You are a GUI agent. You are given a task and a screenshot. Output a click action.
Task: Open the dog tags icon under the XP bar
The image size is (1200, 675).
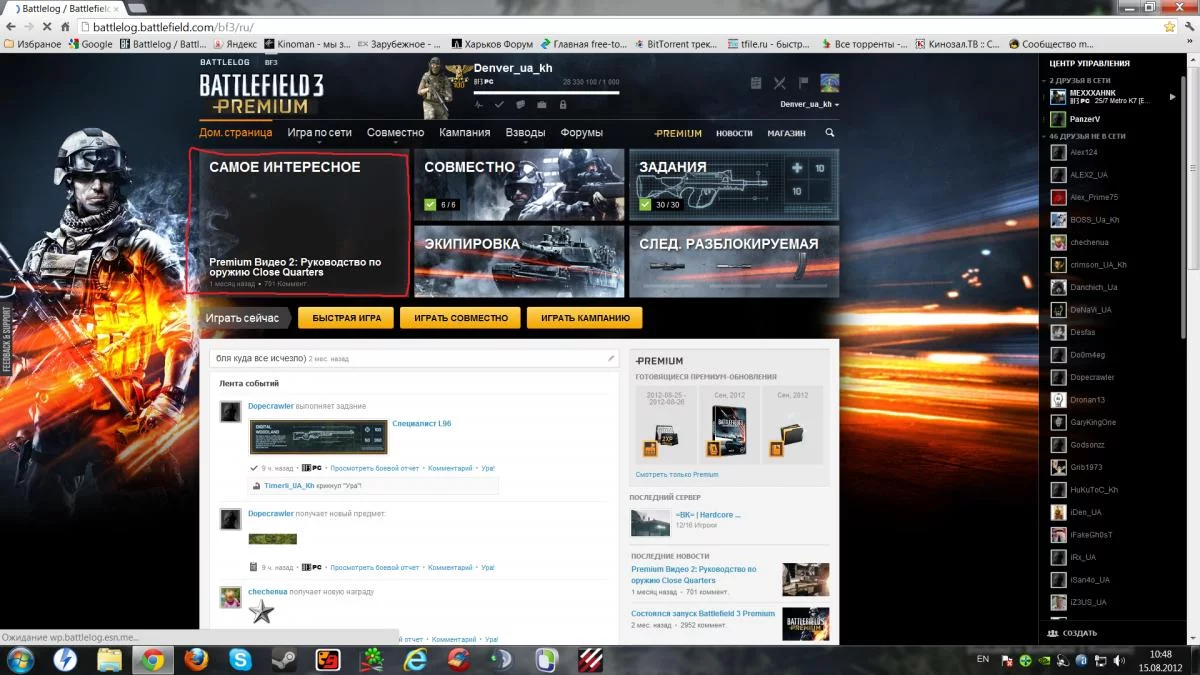[x=521, y=104]
